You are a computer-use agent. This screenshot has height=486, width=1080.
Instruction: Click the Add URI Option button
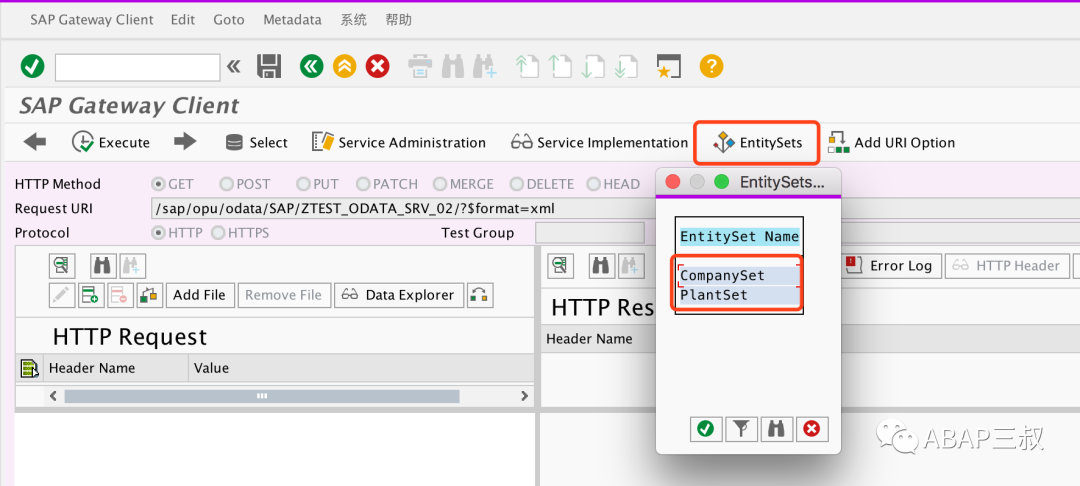[891, 142]
